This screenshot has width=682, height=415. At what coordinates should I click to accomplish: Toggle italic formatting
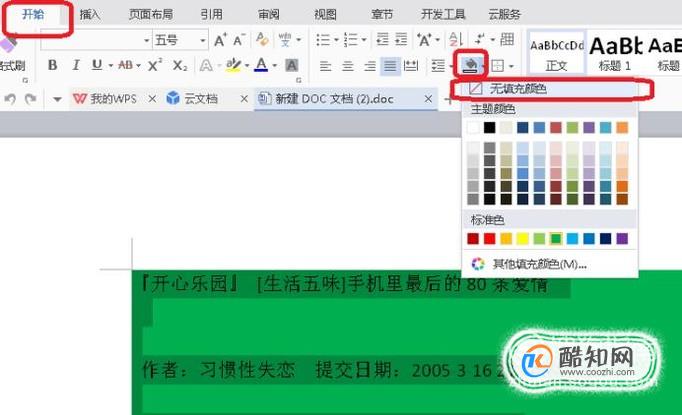tap(76, 65)
